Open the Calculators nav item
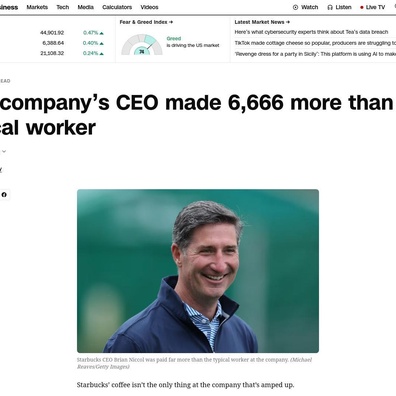396x396 pixels. pos(117,7)
